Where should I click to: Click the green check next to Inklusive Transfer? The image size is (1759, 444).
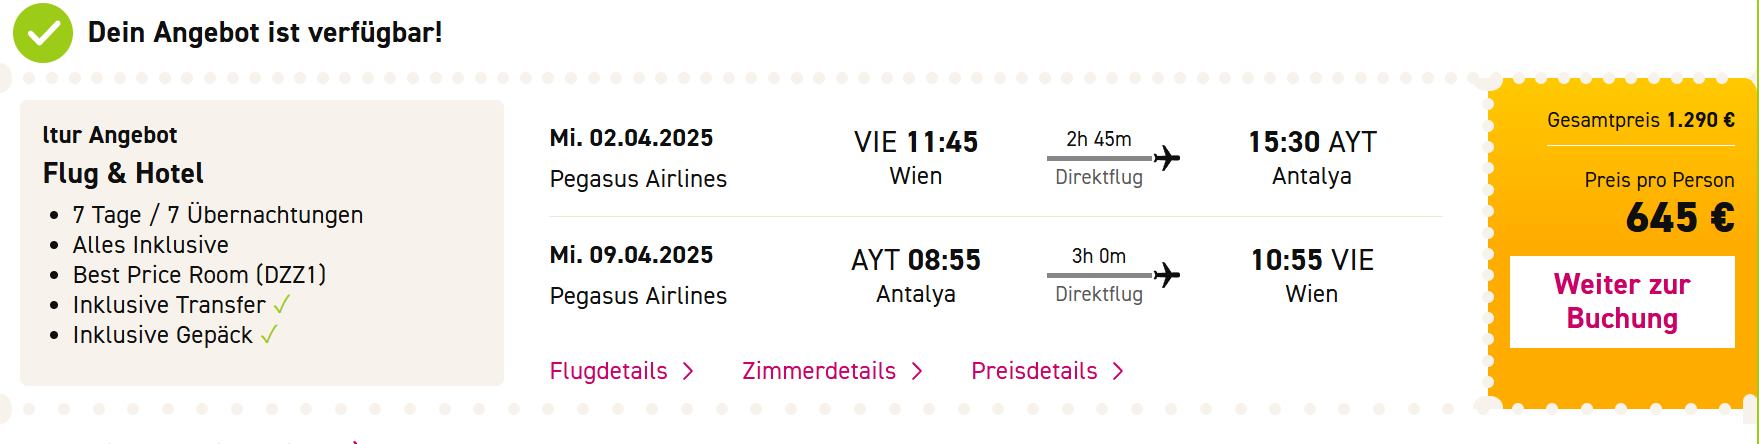(282, 304)
